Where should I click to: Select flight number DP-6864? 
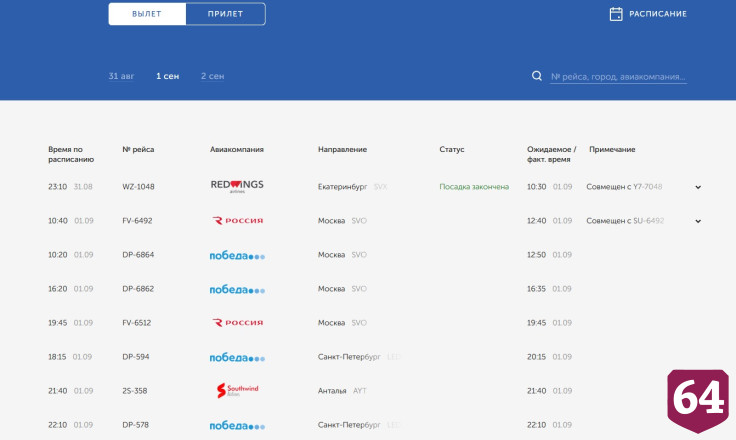138,255
